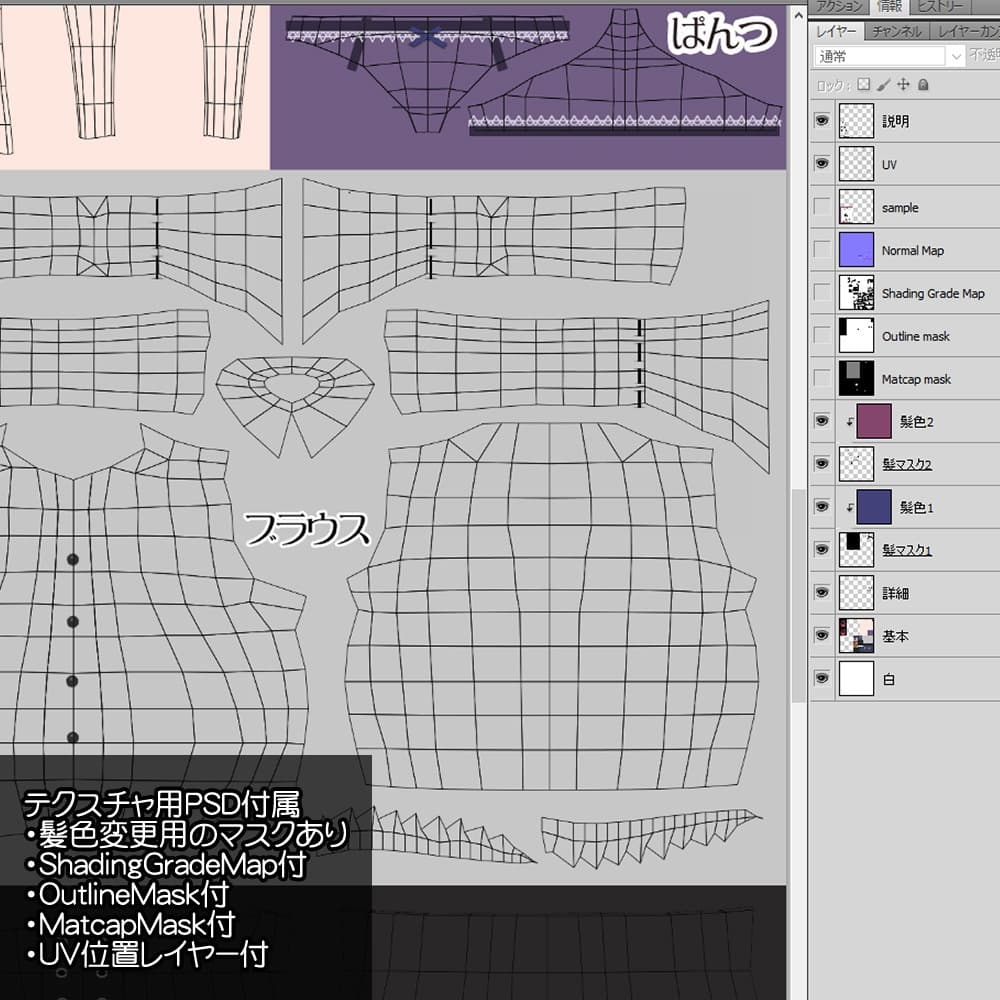Click the lock position move icon

point(904,85)
